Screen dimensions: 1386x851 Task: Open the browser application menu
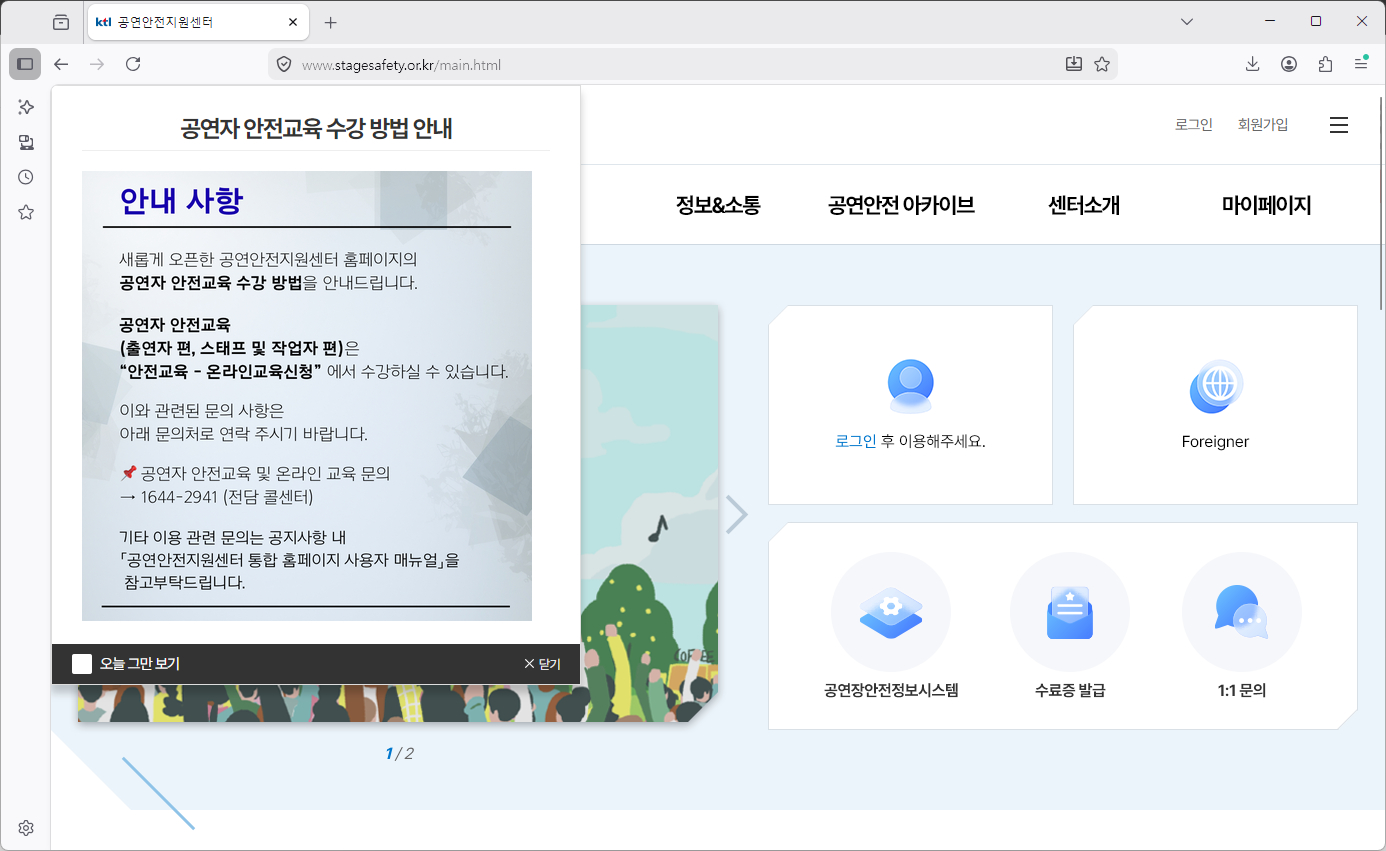pos(1361,64)
